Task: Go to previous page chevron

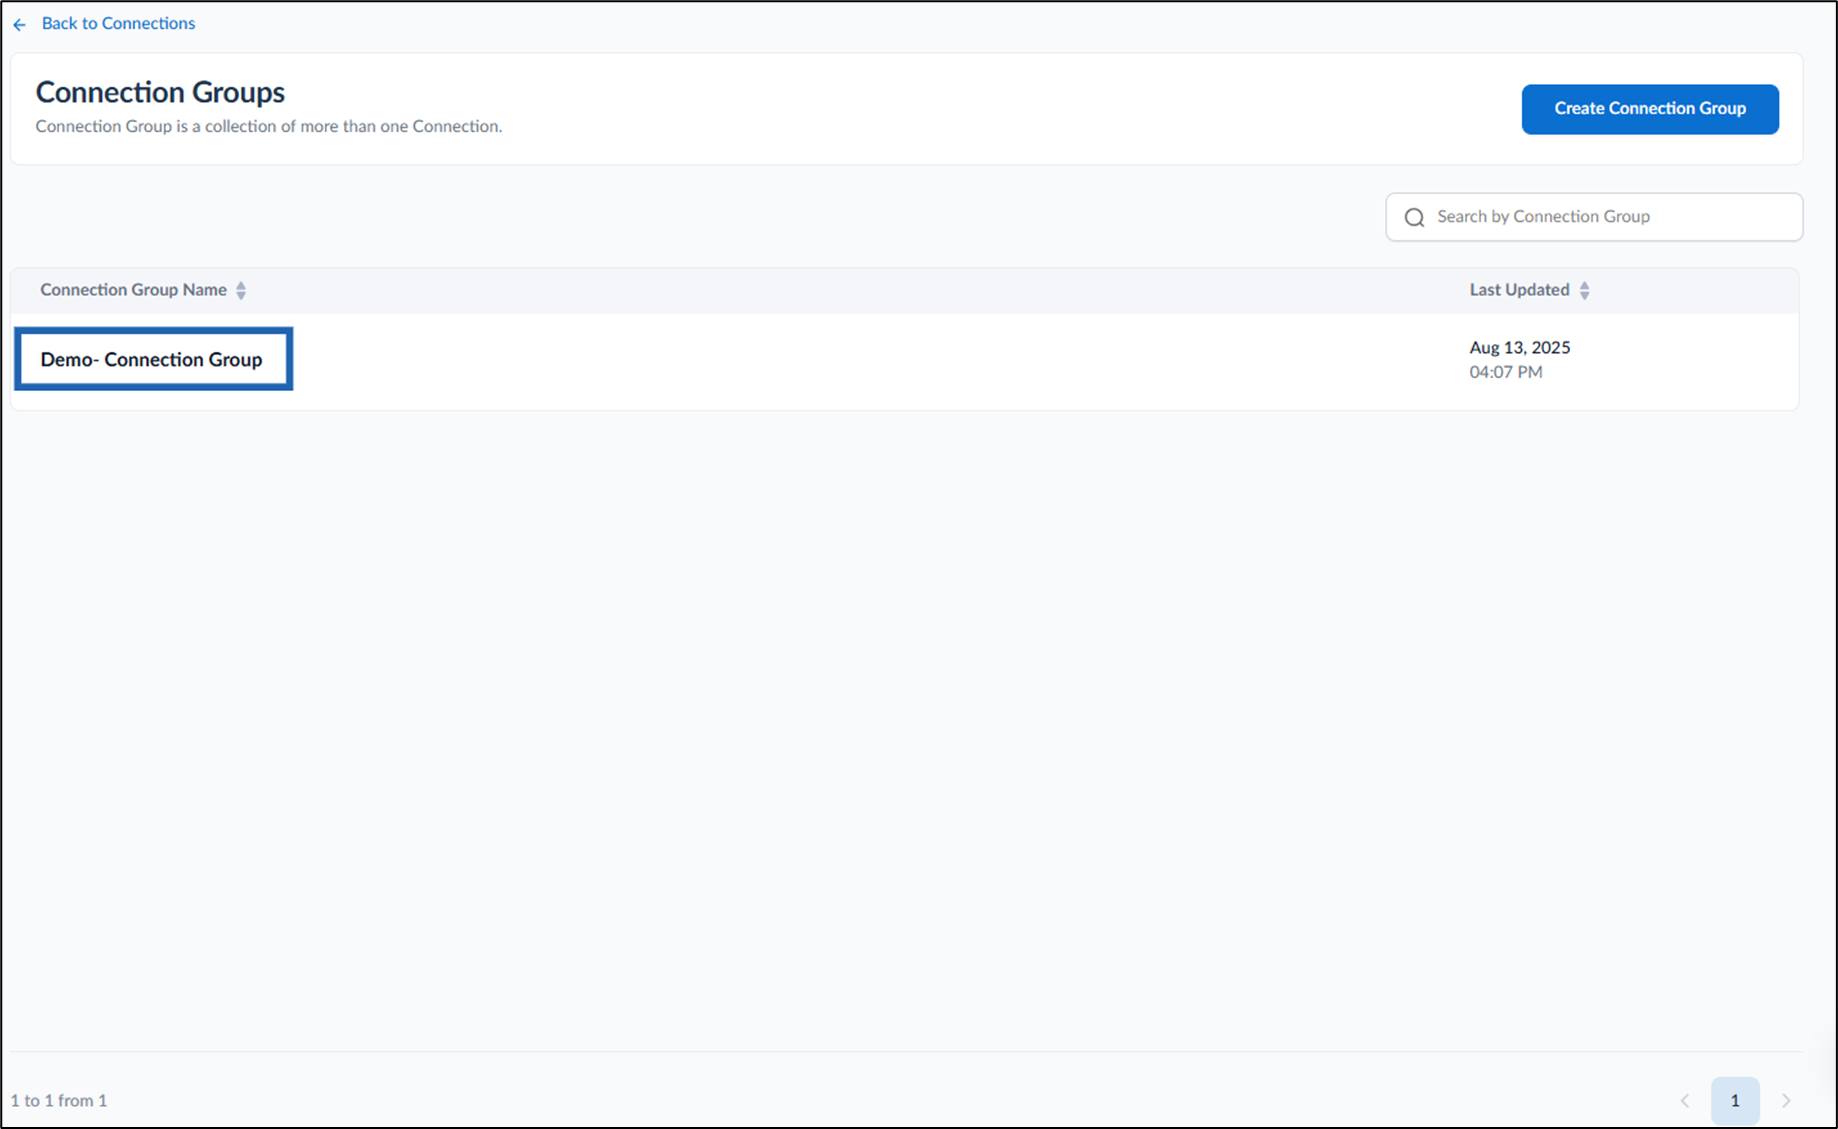Action: coord(1685,1101)
